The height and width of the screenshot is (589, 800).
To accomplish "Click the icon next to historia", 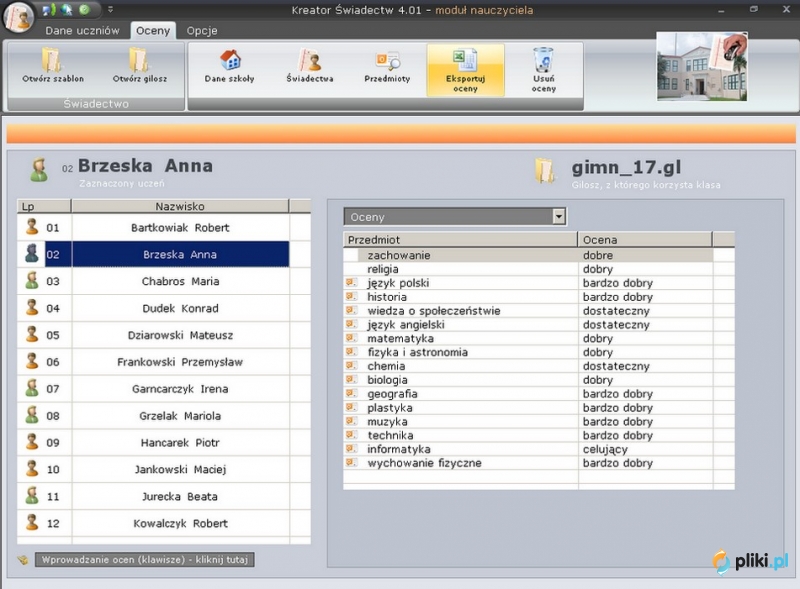I will pyautogui.click(x=351, y=296).
